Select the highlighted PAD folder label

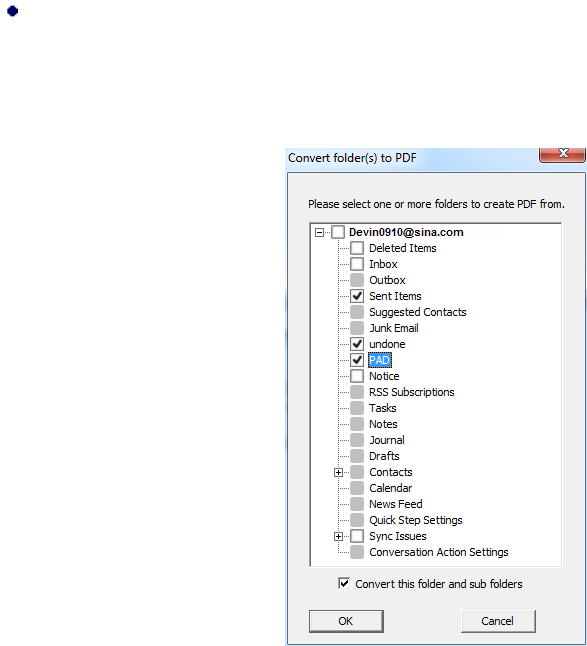pyautogui.click(x=379, y=360)
